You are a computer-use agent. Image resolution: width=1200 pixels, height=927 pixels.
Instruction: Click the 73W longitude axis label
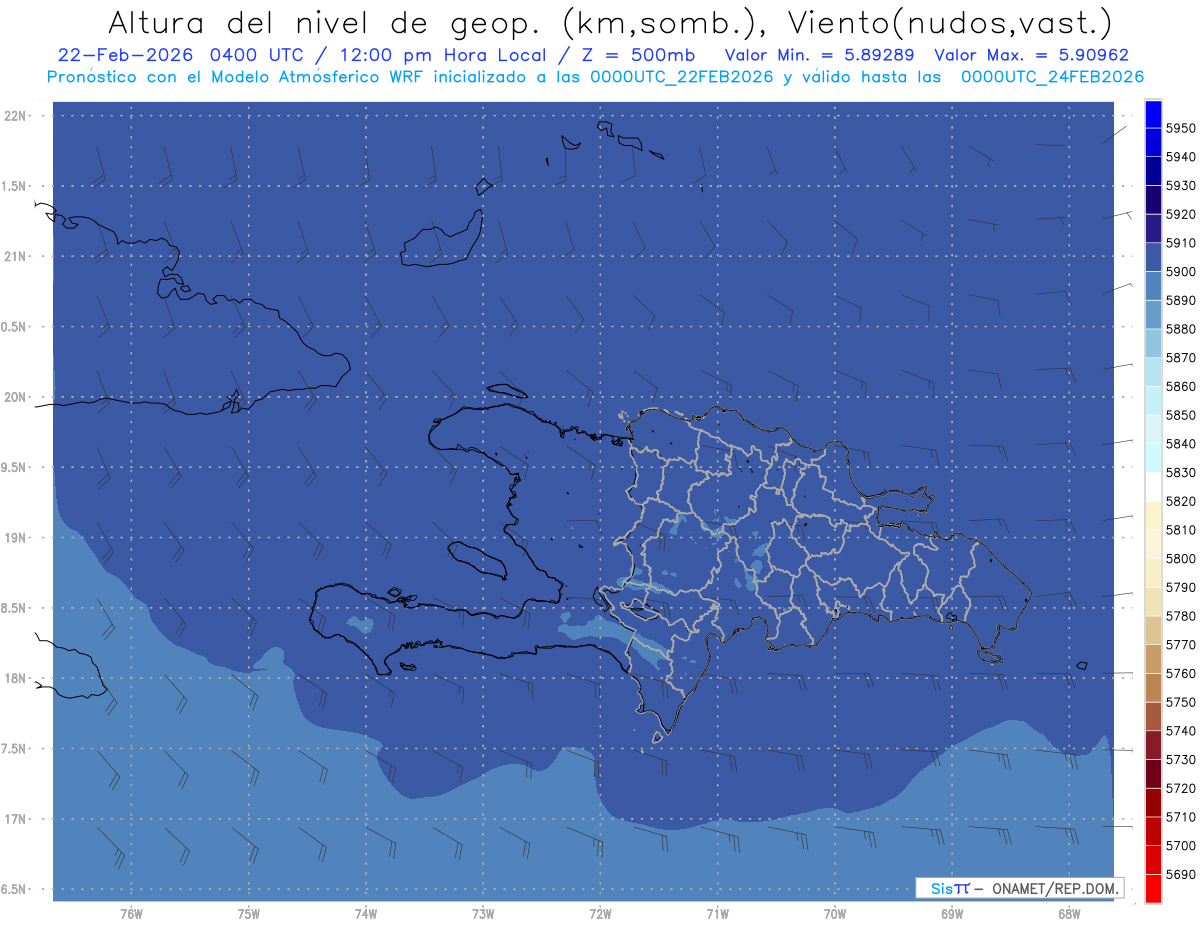pos(483,914)
